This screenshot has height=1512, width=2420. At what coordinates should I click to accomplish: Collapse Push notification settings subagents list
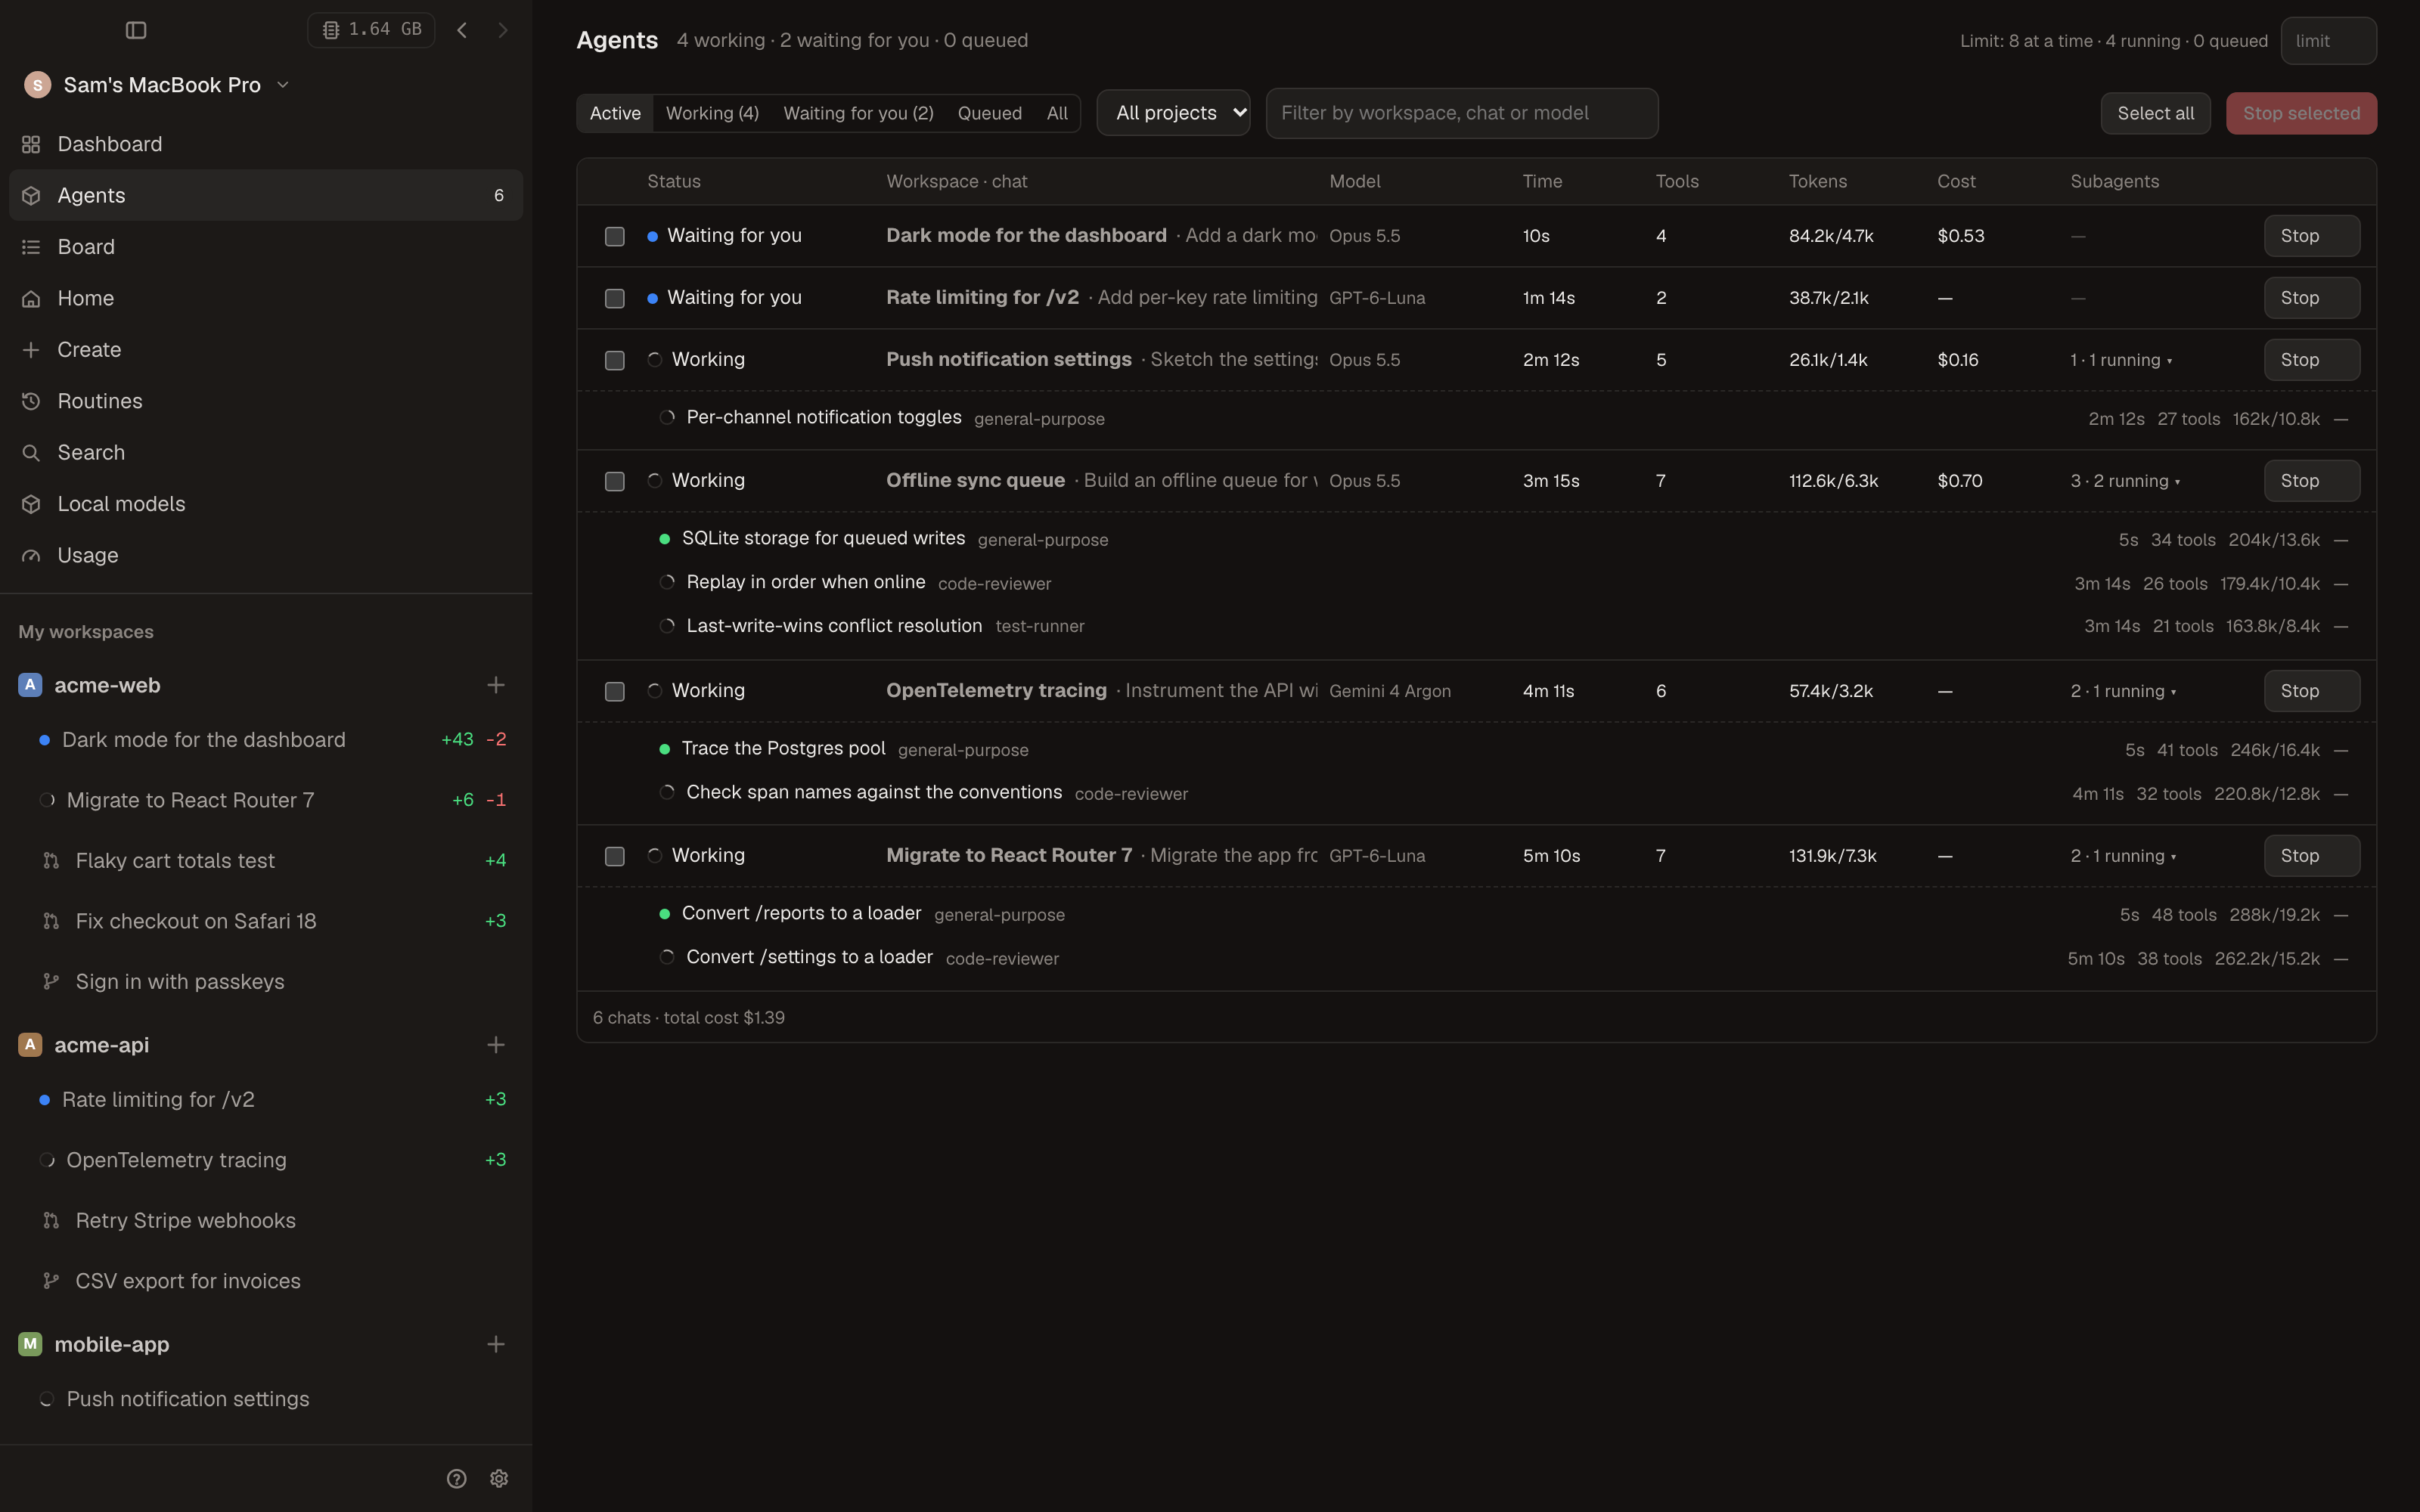(x=2121, y=360)
